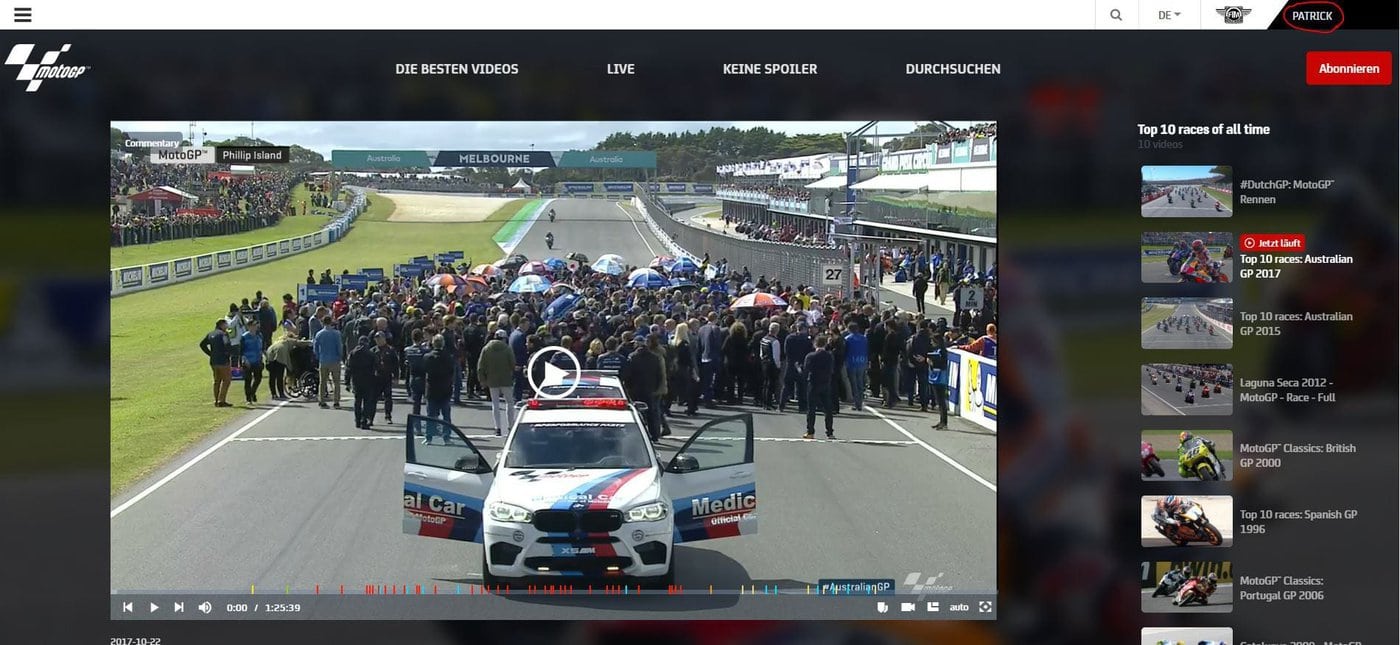This screenshot has height=645, width=1400.
Task: Click the 0:00 / 1:25:39 time display
Action: click(x=263, y=607)
